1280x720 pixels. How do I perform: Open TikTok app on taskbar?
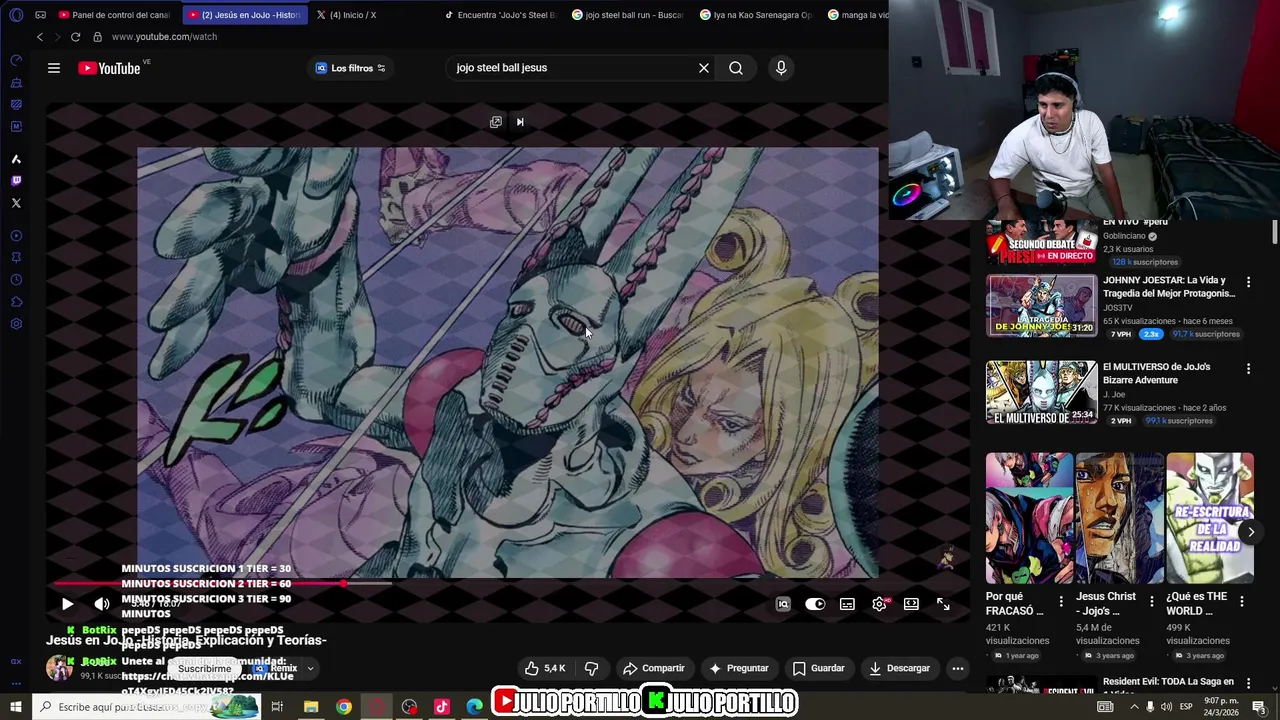click(x=442, y=707)
